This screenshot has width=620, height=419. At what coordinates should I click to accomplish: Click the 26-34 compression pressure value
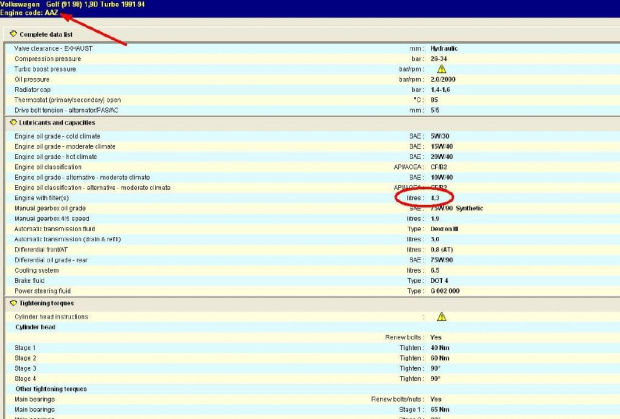tap(439, 59)
